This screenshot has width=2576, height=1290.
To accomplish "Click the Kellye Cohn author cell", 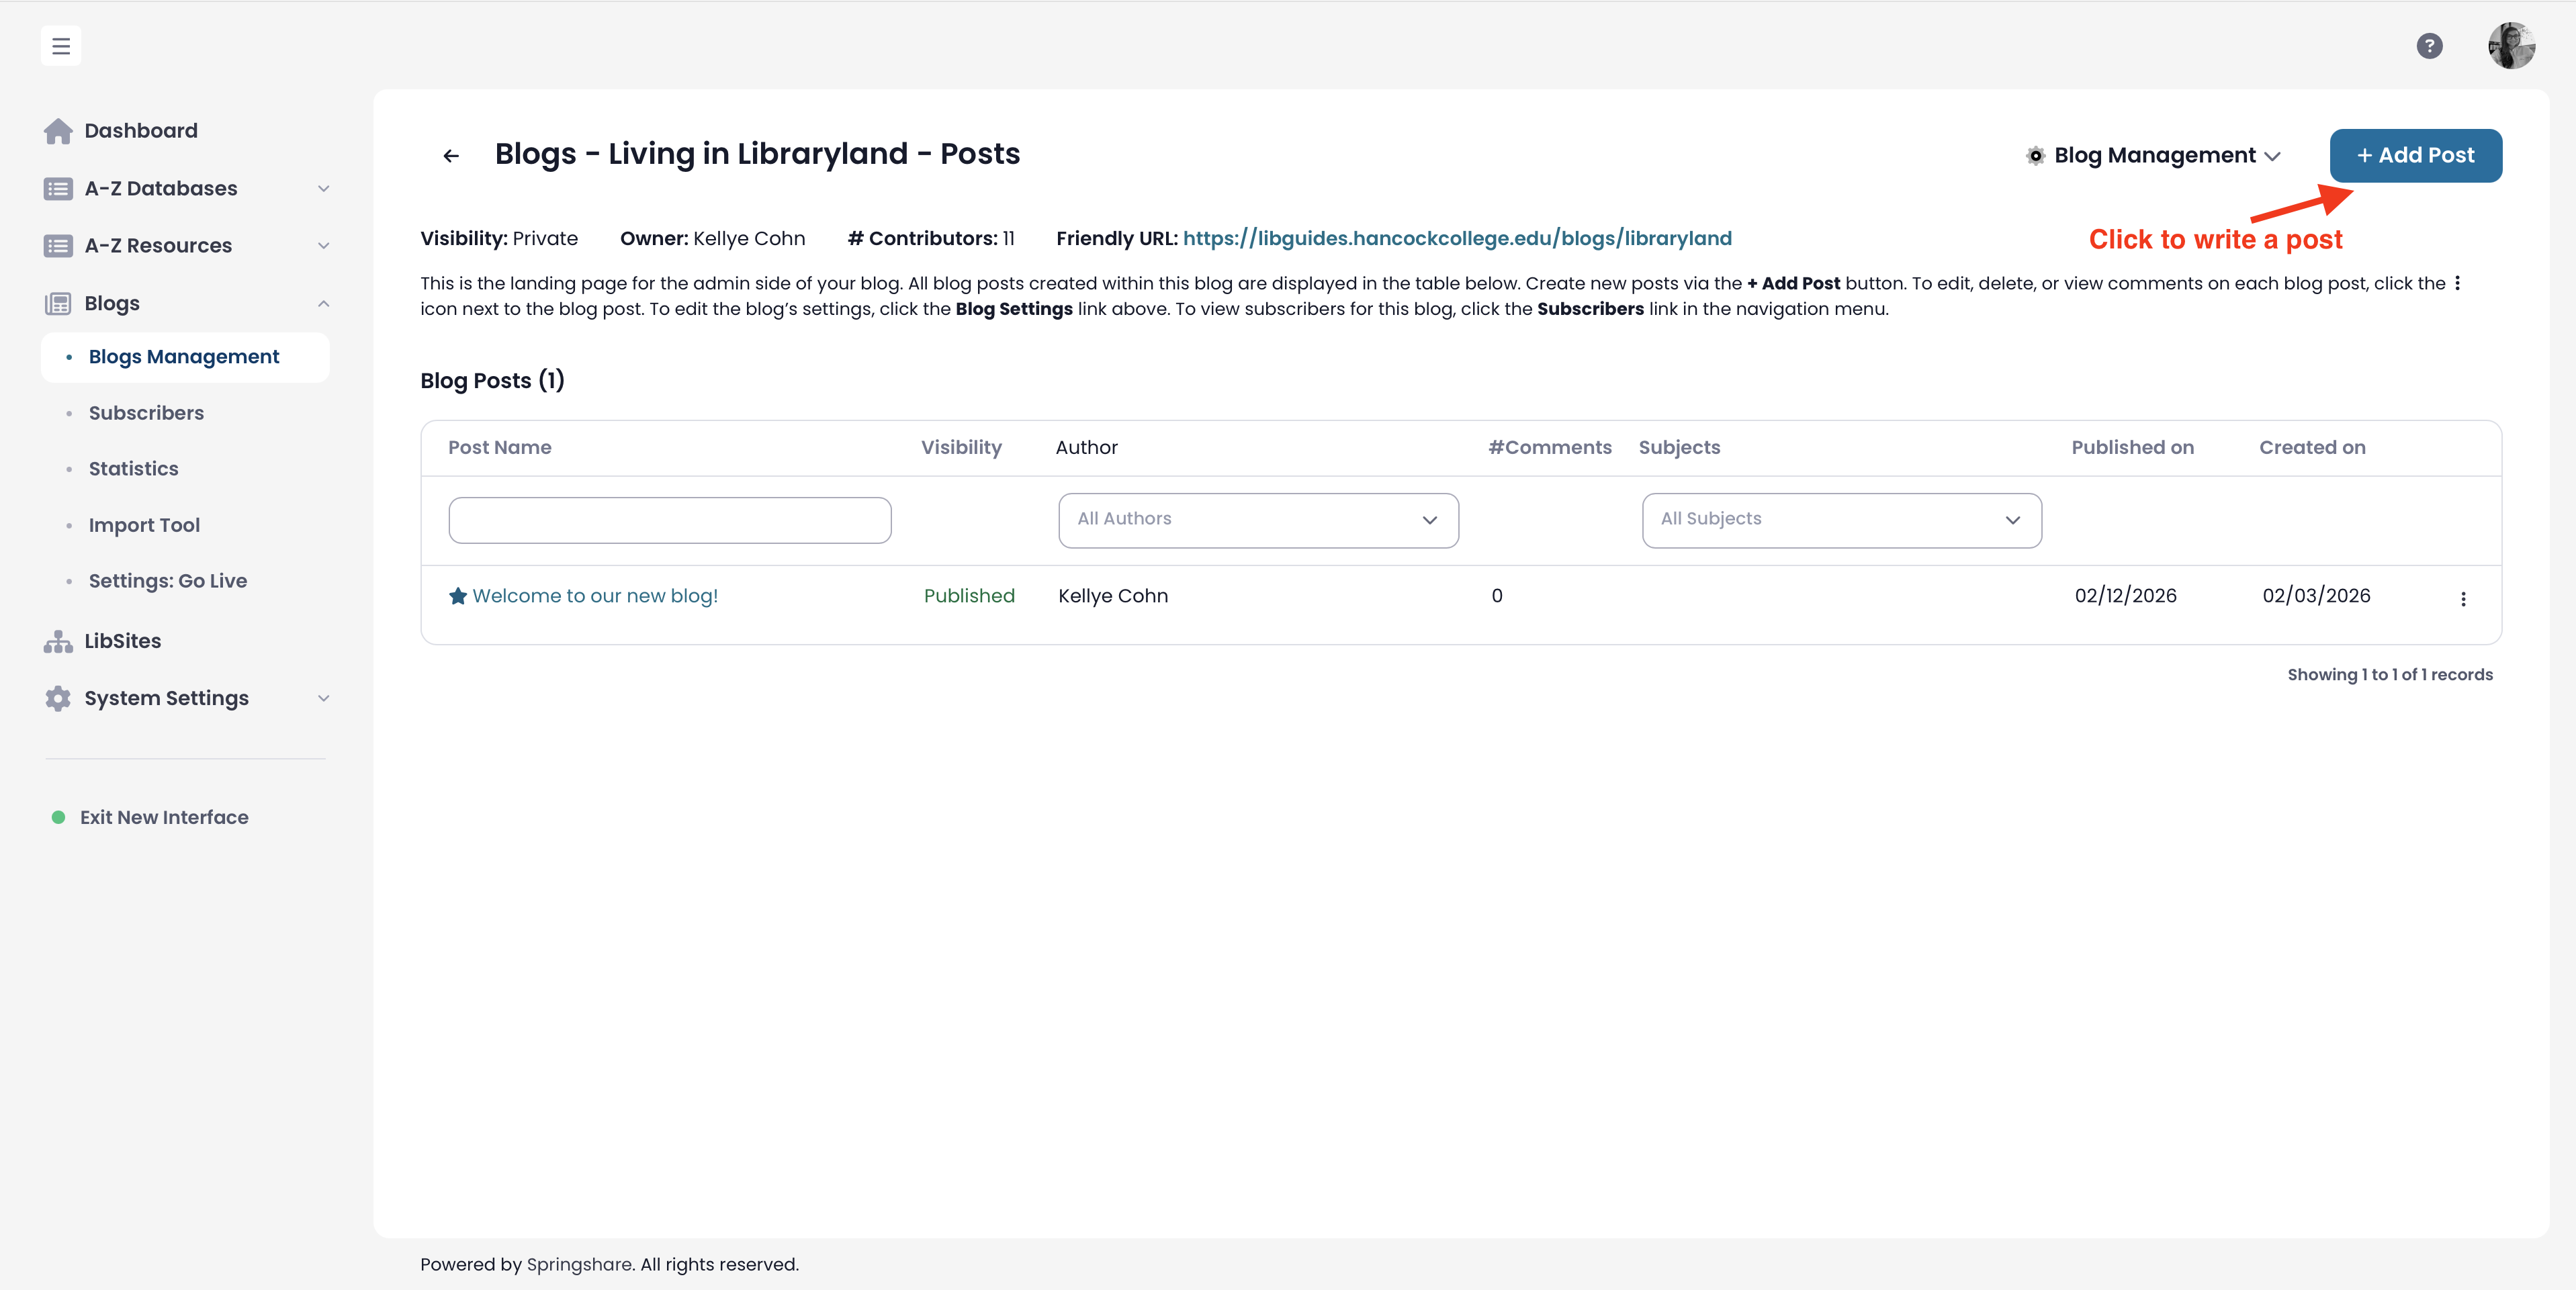I will 1113,596.
